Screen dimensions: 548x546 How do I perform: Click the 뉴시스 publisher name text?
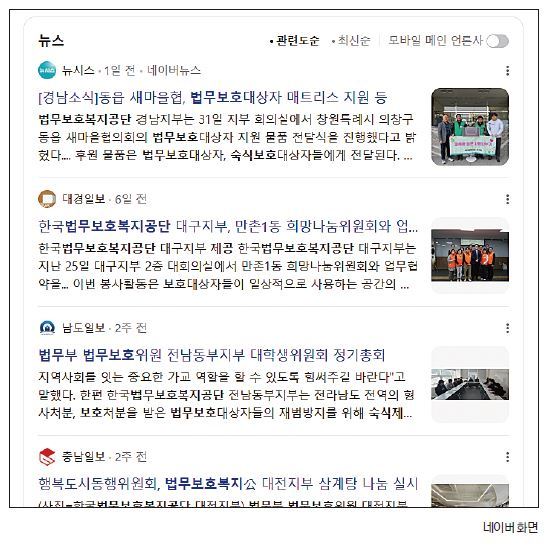(78, 71)
